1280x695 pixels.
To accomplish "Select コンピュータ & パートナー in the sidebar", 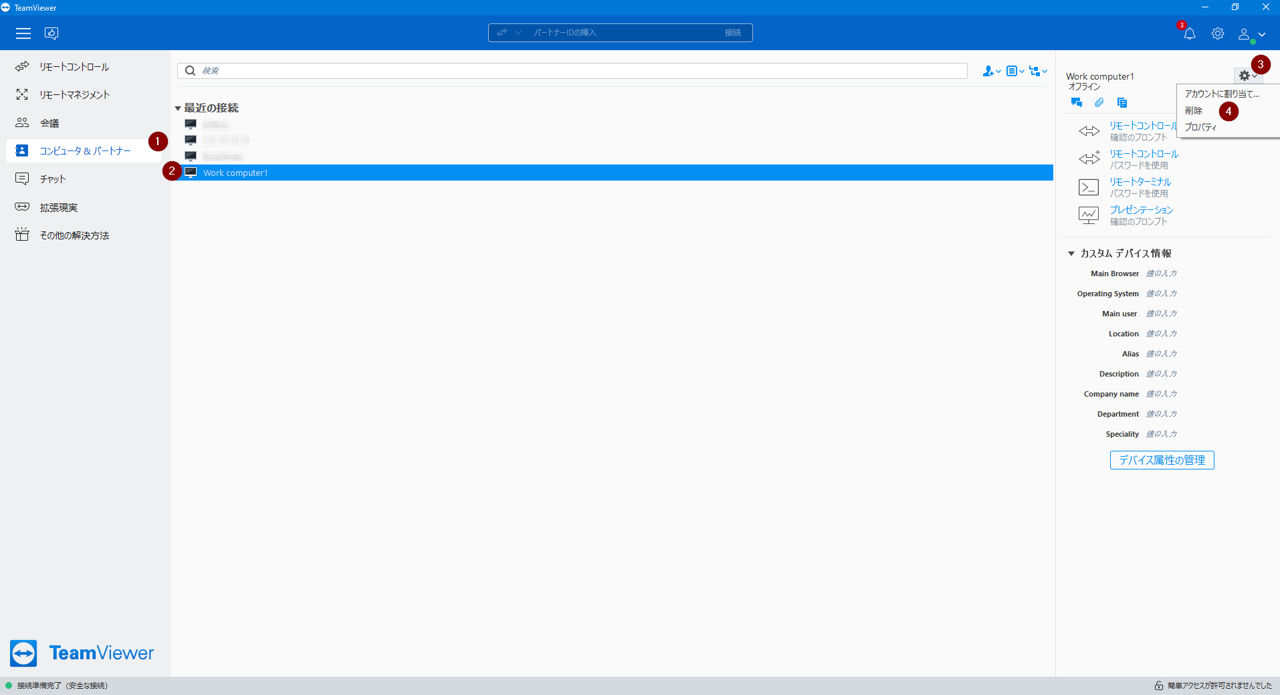I will click(x=84, y=151).
